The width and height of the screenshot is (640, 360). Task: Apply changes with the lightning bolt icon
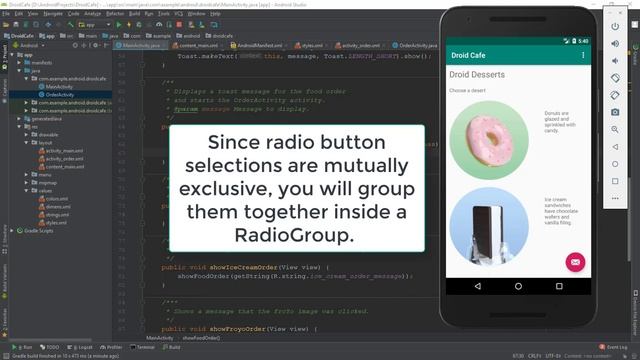pyautogui.click(x=129, y=25)
